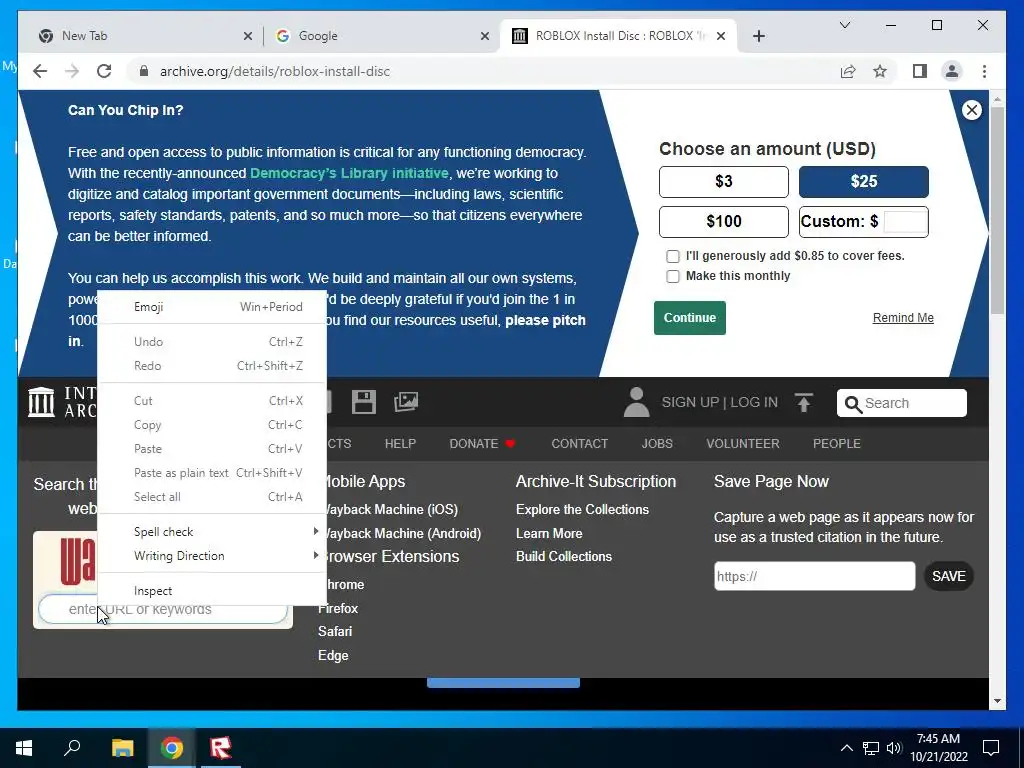The image size is (1024, 768).
Task: Choose Paste in context menu
Action: pos(212,449)
